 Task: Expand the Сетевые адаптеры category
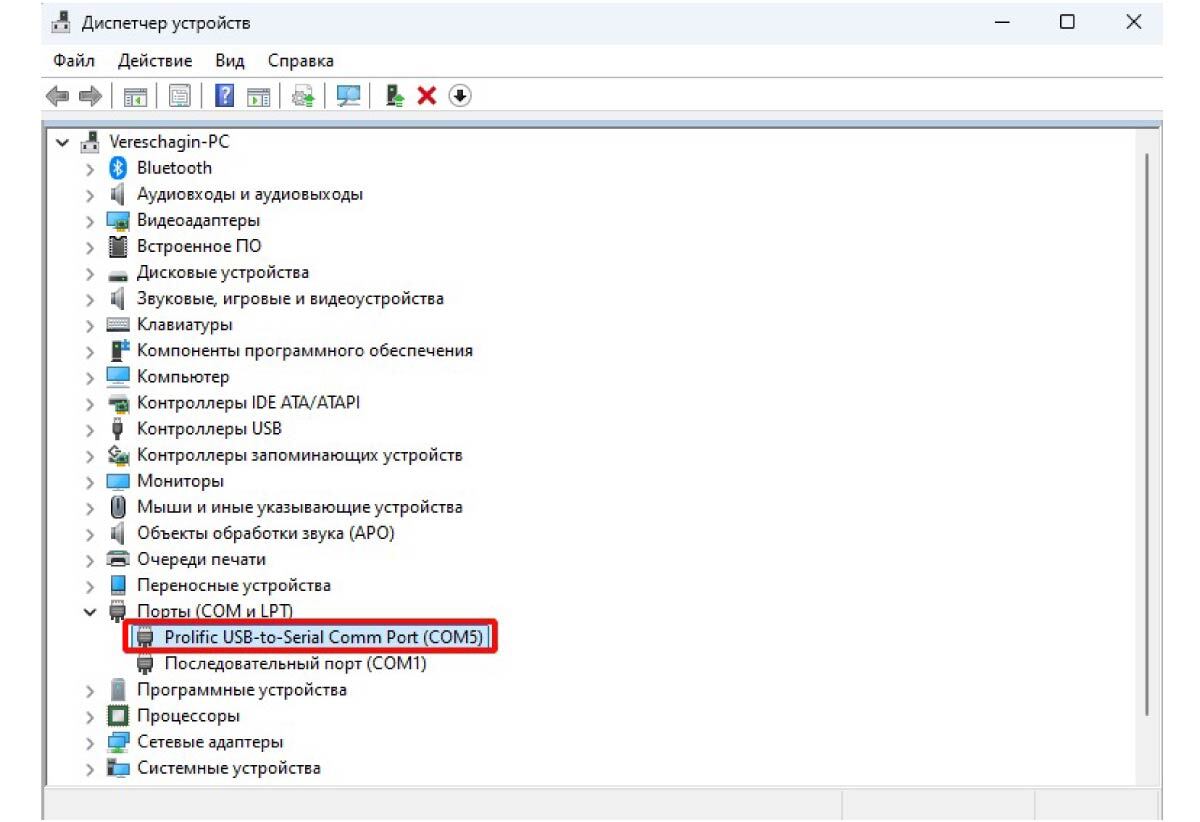pyautogui.click(x=91, y=742)
